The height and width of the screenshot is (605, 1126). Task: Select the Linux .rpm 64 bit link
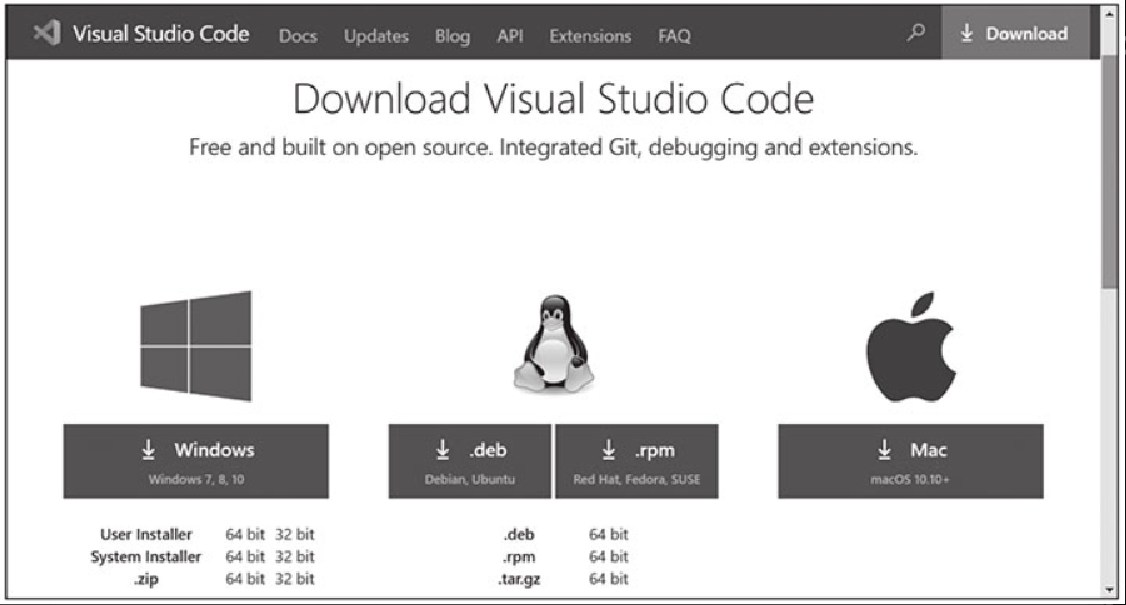pyautogui.click(x=608, y=556)
